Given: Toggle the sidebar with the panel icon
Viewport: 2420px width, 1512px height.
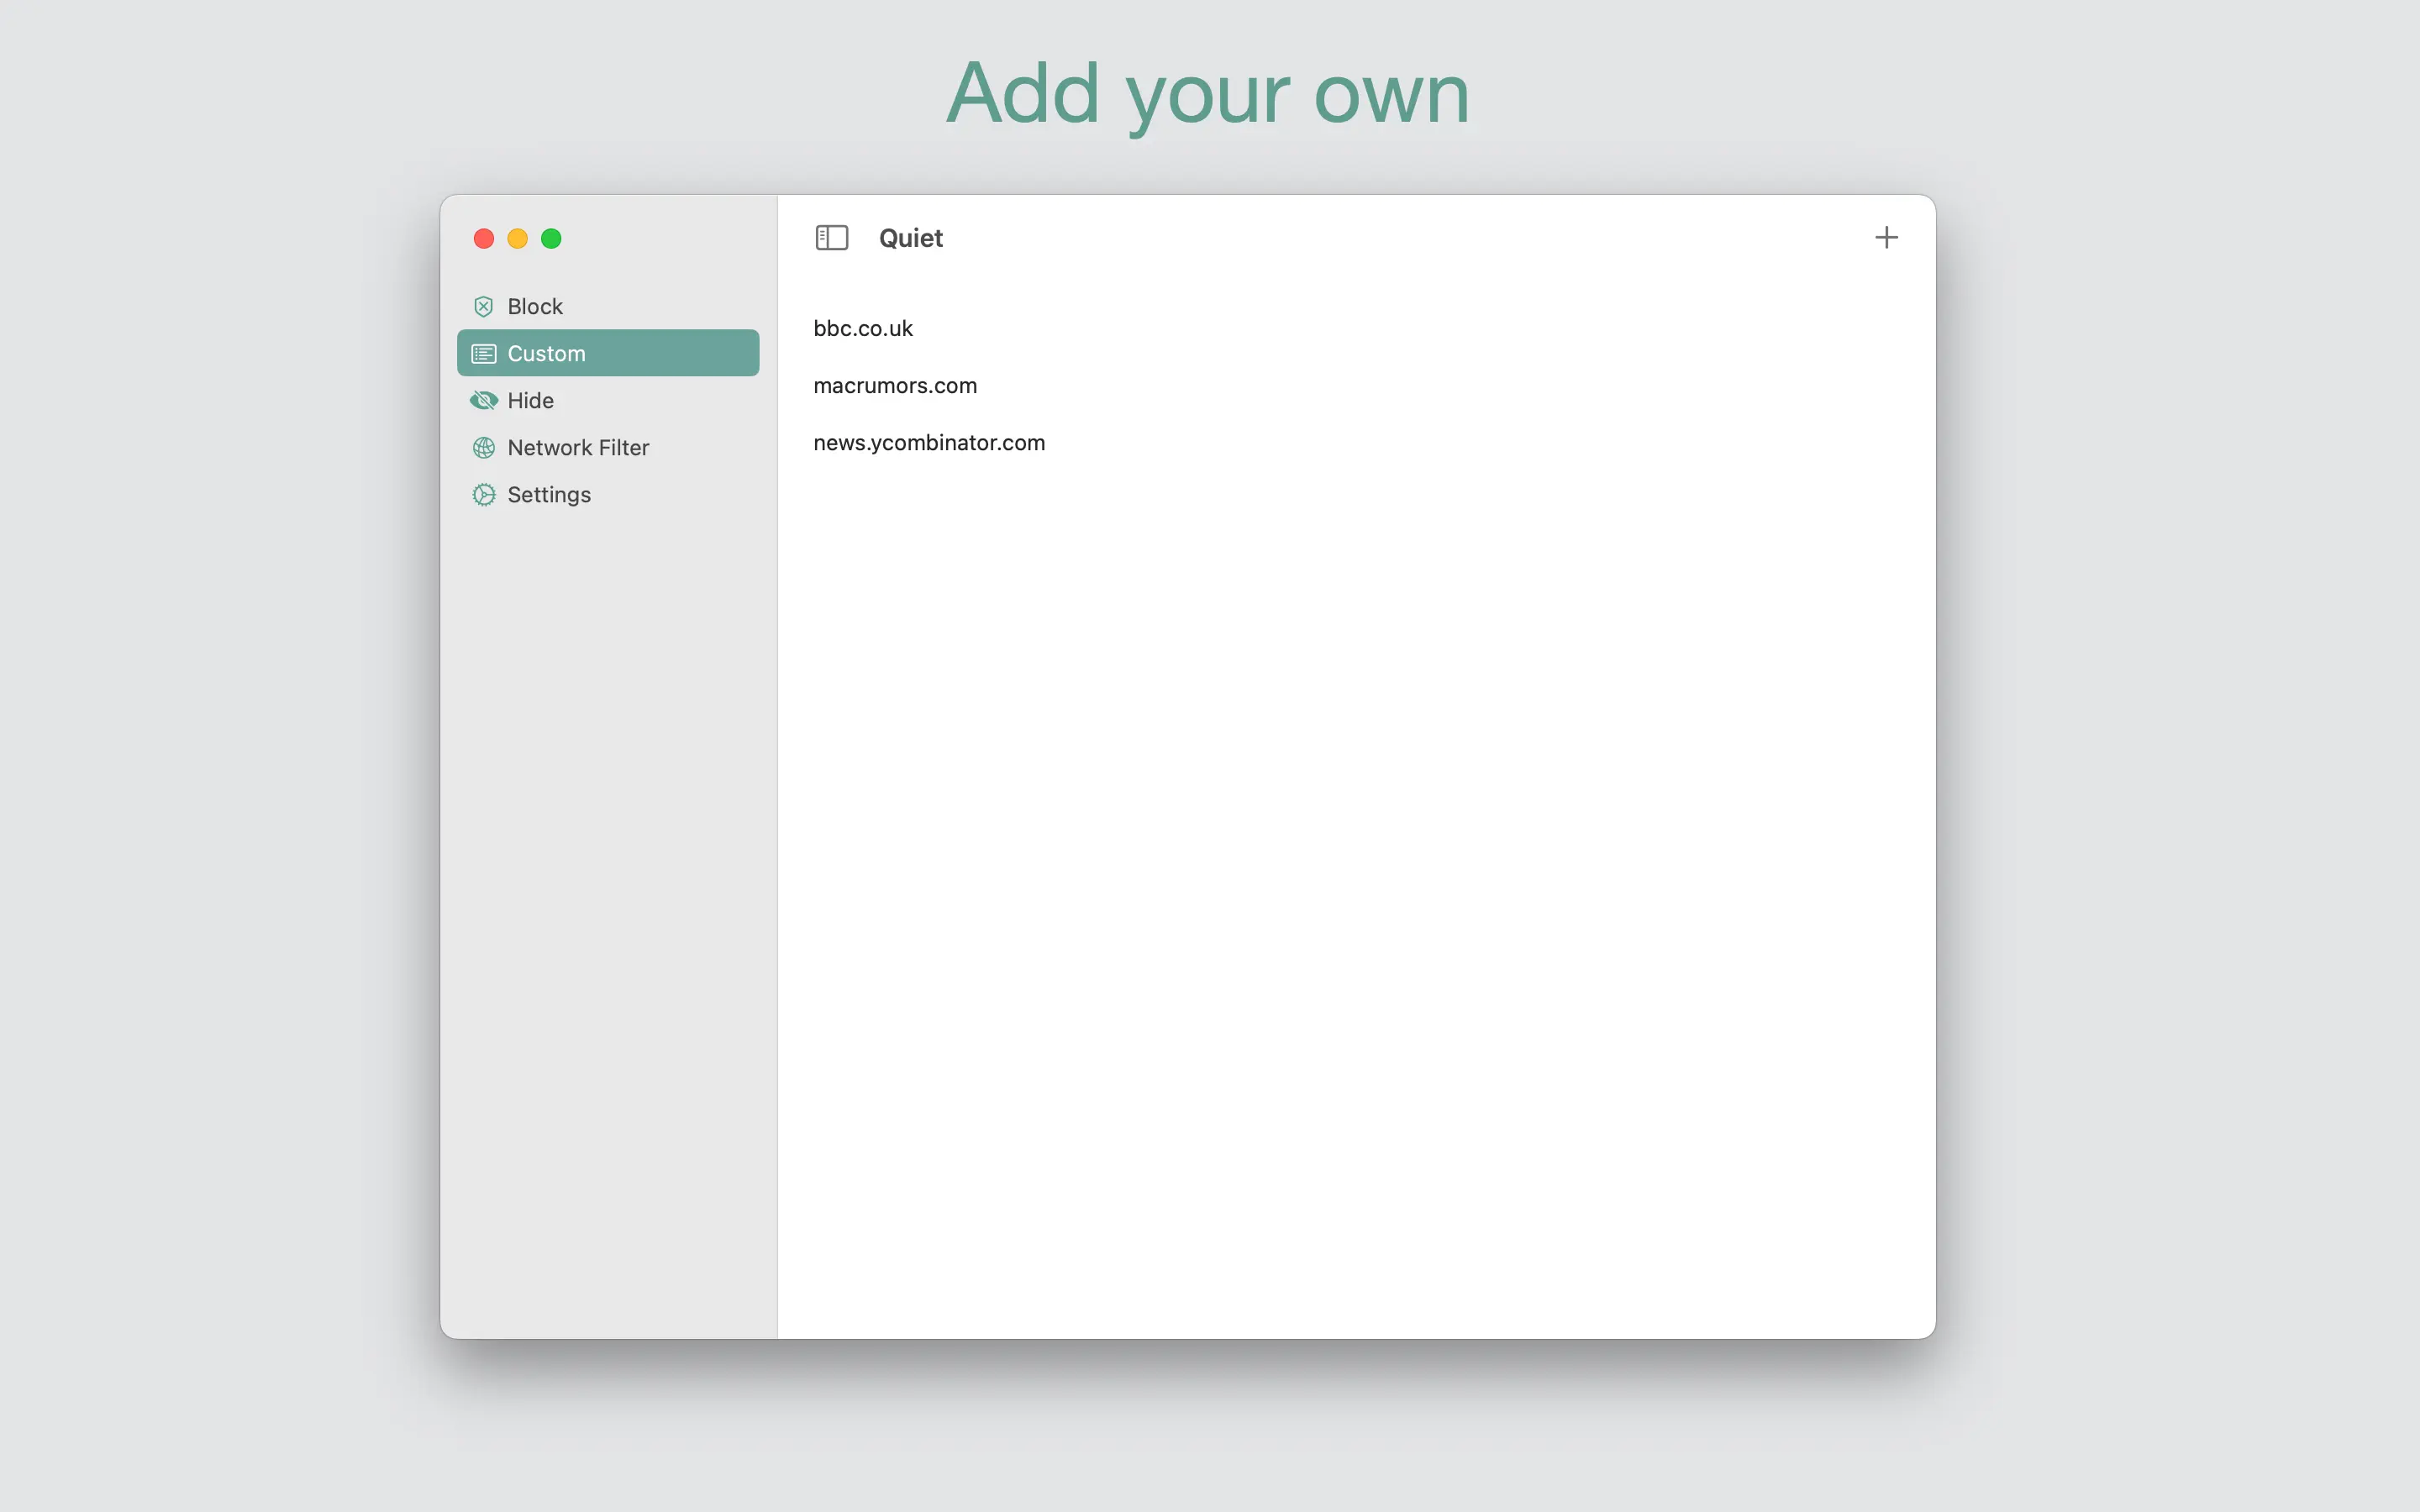Looking at the screenshot, I should 831,238.
